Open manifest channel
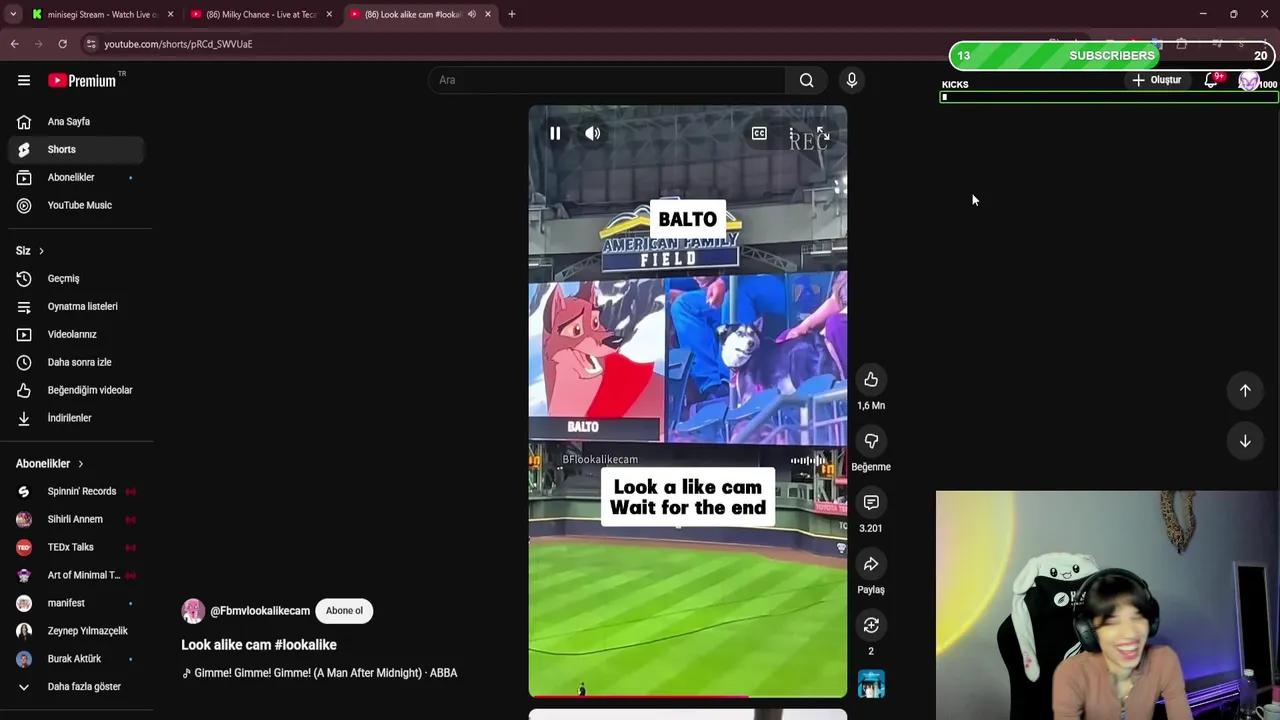This screenshot has width=1280, height=720. [76, 603]
